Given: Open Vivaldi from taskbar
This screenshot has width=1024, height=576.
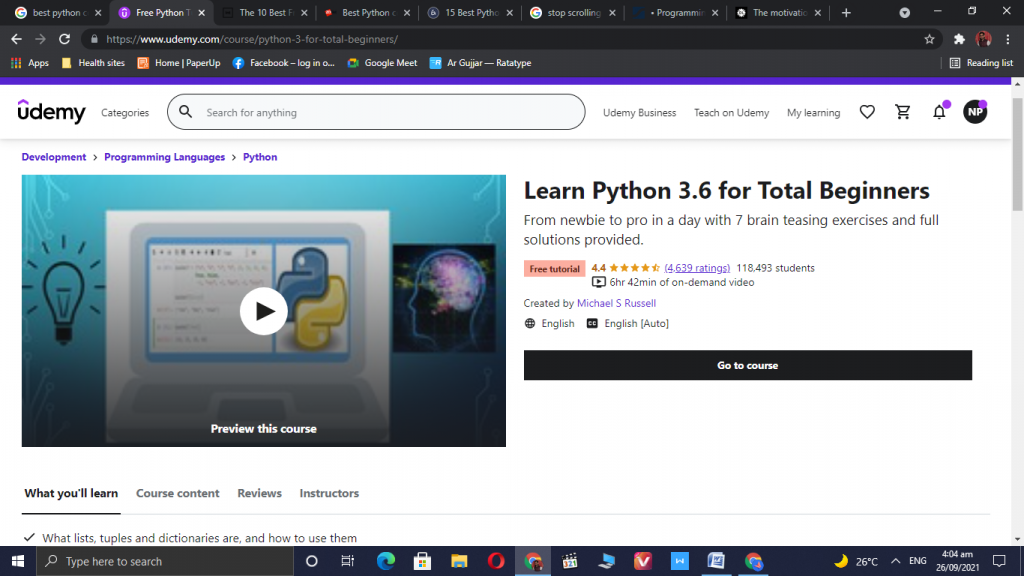Looking at the screenshot, I should [643, 561].
